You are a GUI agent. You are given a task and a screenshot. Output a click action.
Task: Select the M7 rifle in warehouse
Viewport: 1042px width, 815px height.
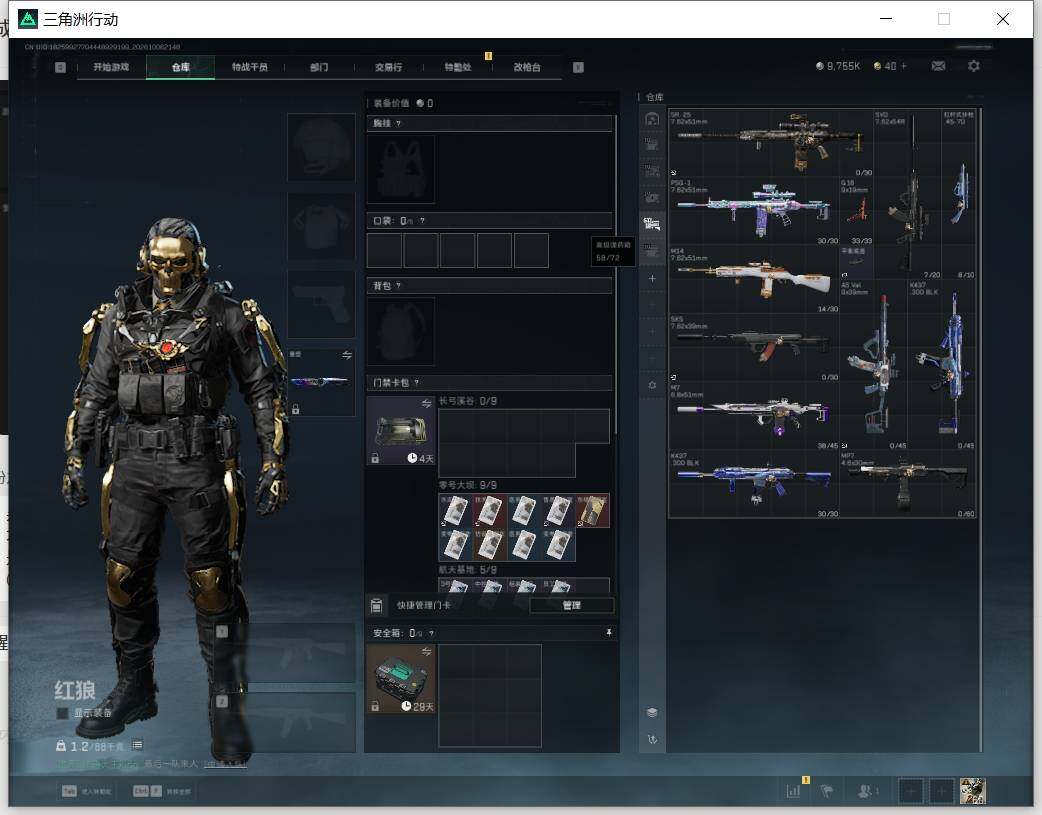click(x=754, y=416)
